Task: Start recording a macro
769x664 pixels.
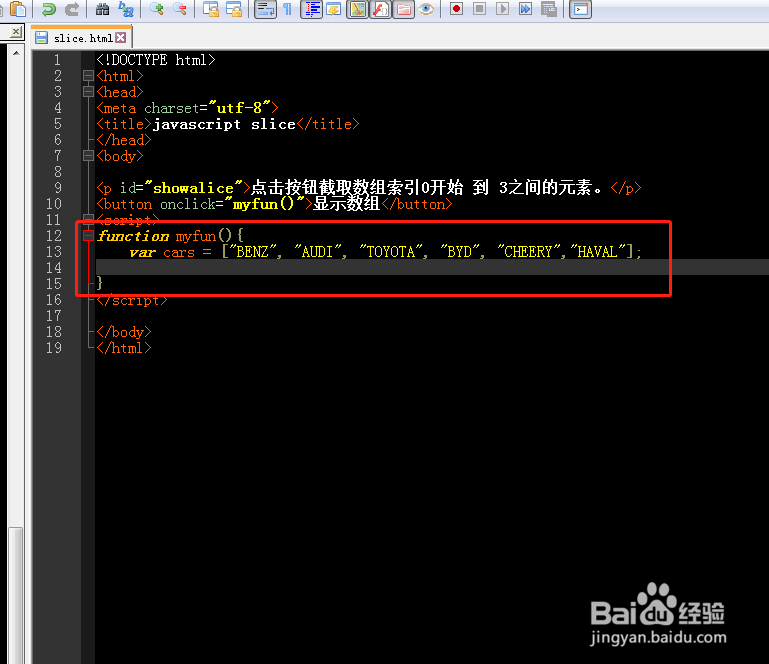Action: [457, 9]
